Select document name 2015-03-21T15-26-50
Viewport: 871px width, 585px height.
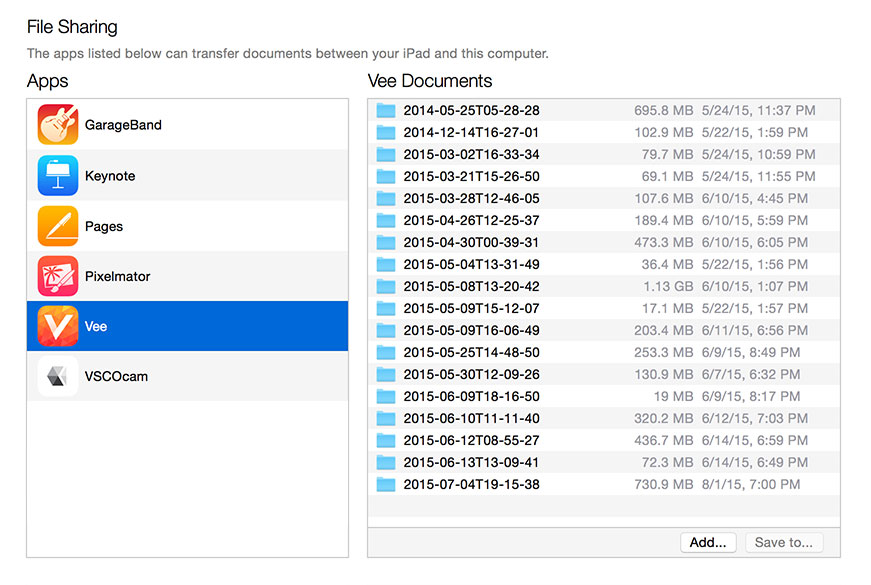[472, 176]
